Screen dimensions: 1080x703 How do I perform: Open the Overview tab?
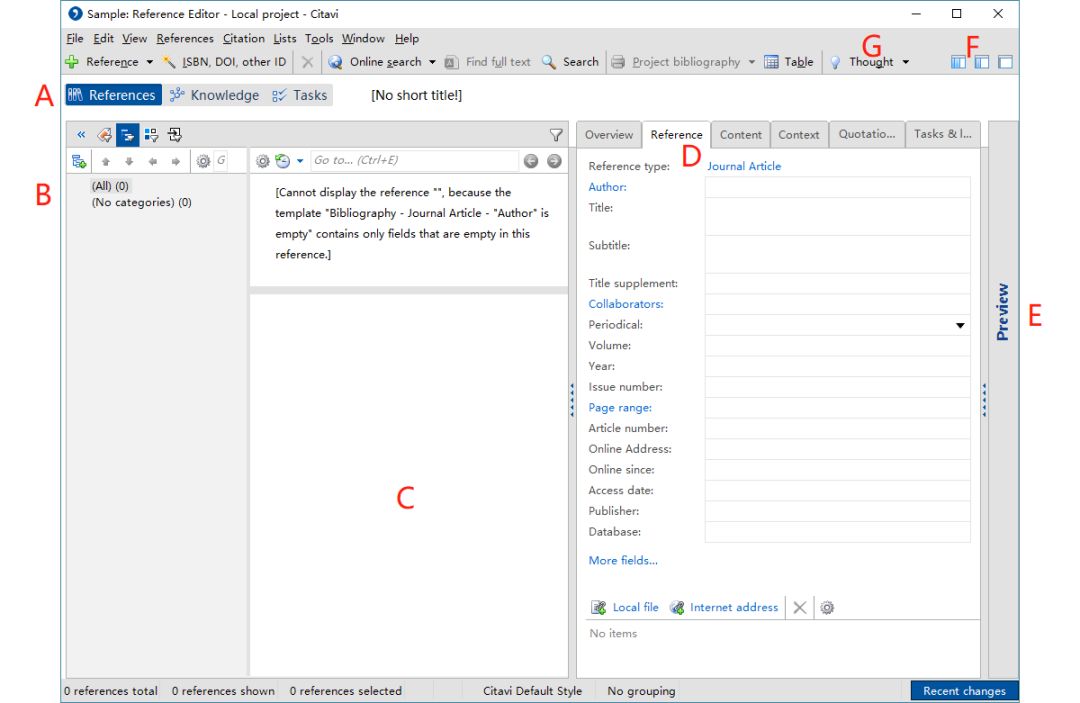[609, 135]
